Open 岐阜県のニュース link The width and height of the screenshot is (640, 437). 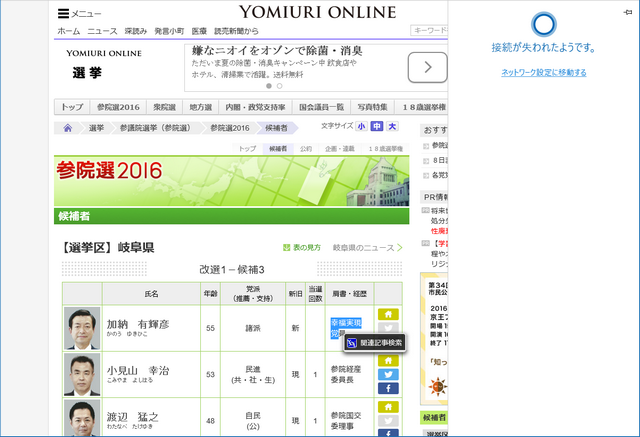pos(367,248)
